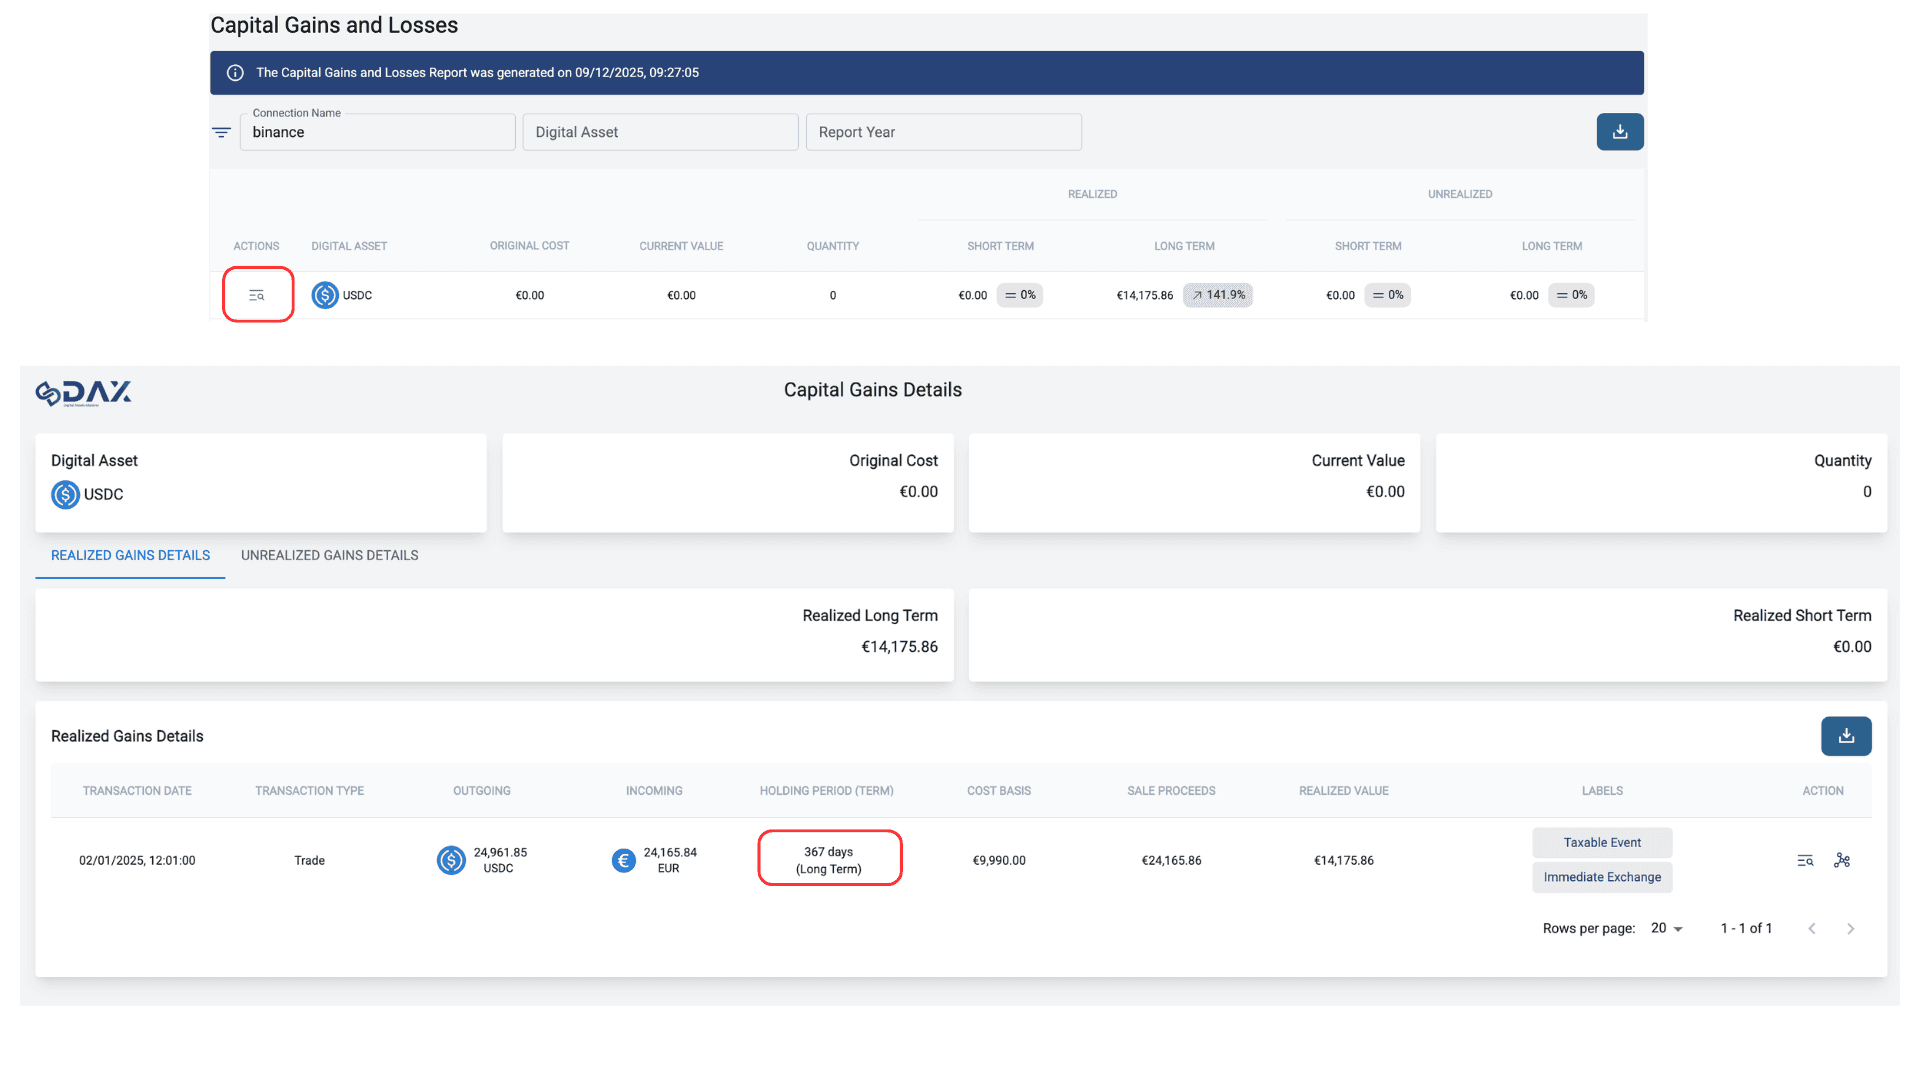This screenshot has width=1920, height=1080.
Task: Switch to the Unrealized Gains Details tab
Action: (x=329, y=555)
